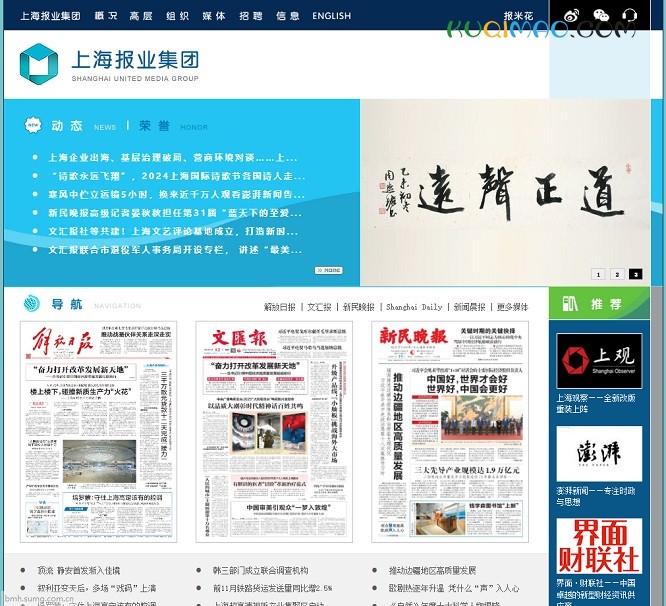Open the 文汇报 front page thumbnail

(x=274, y=431)
